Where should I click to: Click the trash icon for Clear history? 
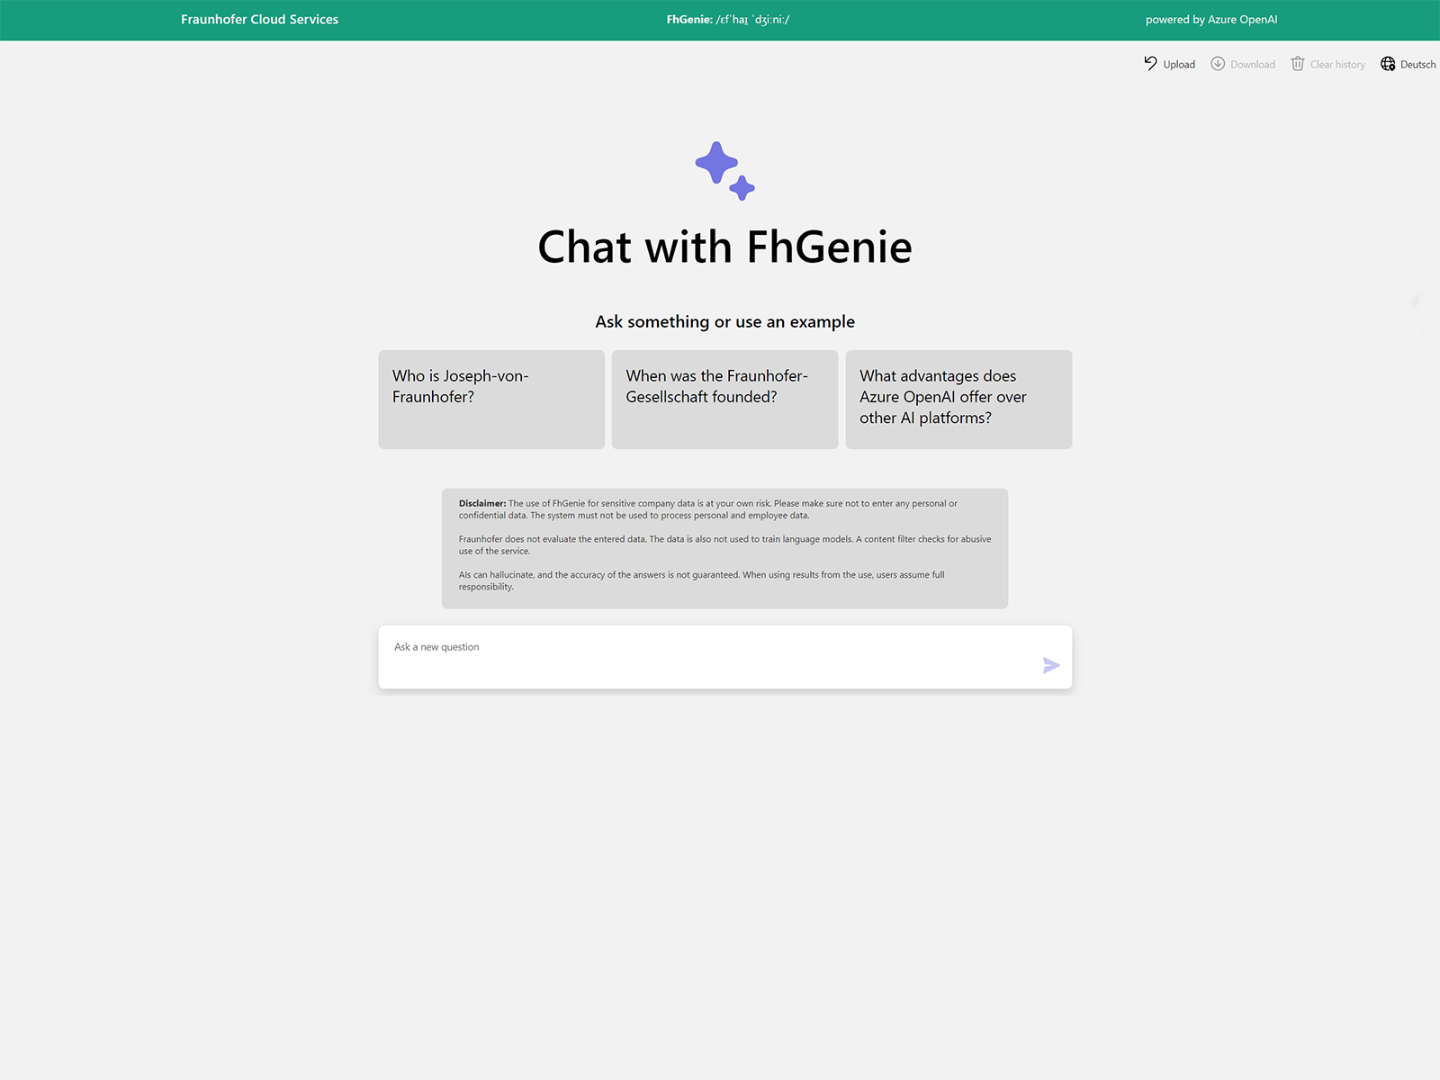(1297, 63)
